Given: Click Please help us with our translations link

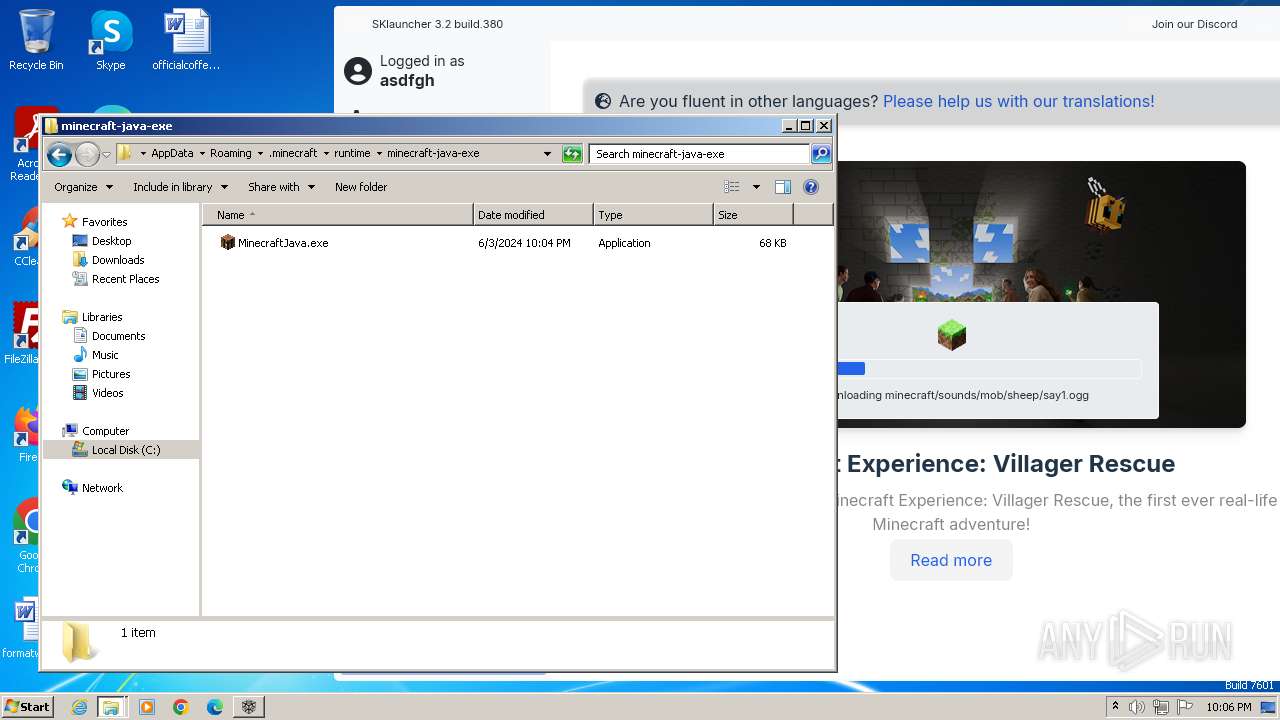Looking at the screenshot, I should coord(1018,101).
